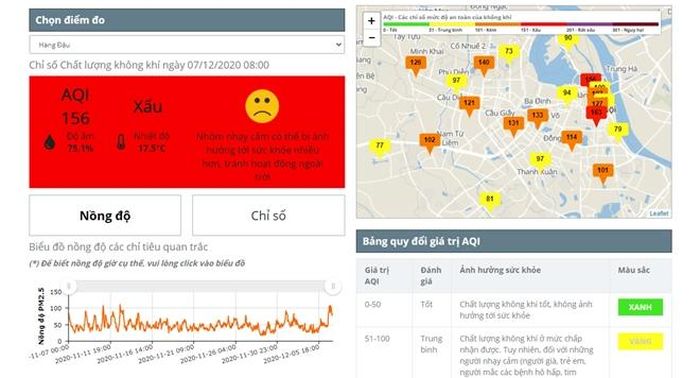Click the Xấu rating label
This screenshot has height=378, width=700.
(148, 106)
